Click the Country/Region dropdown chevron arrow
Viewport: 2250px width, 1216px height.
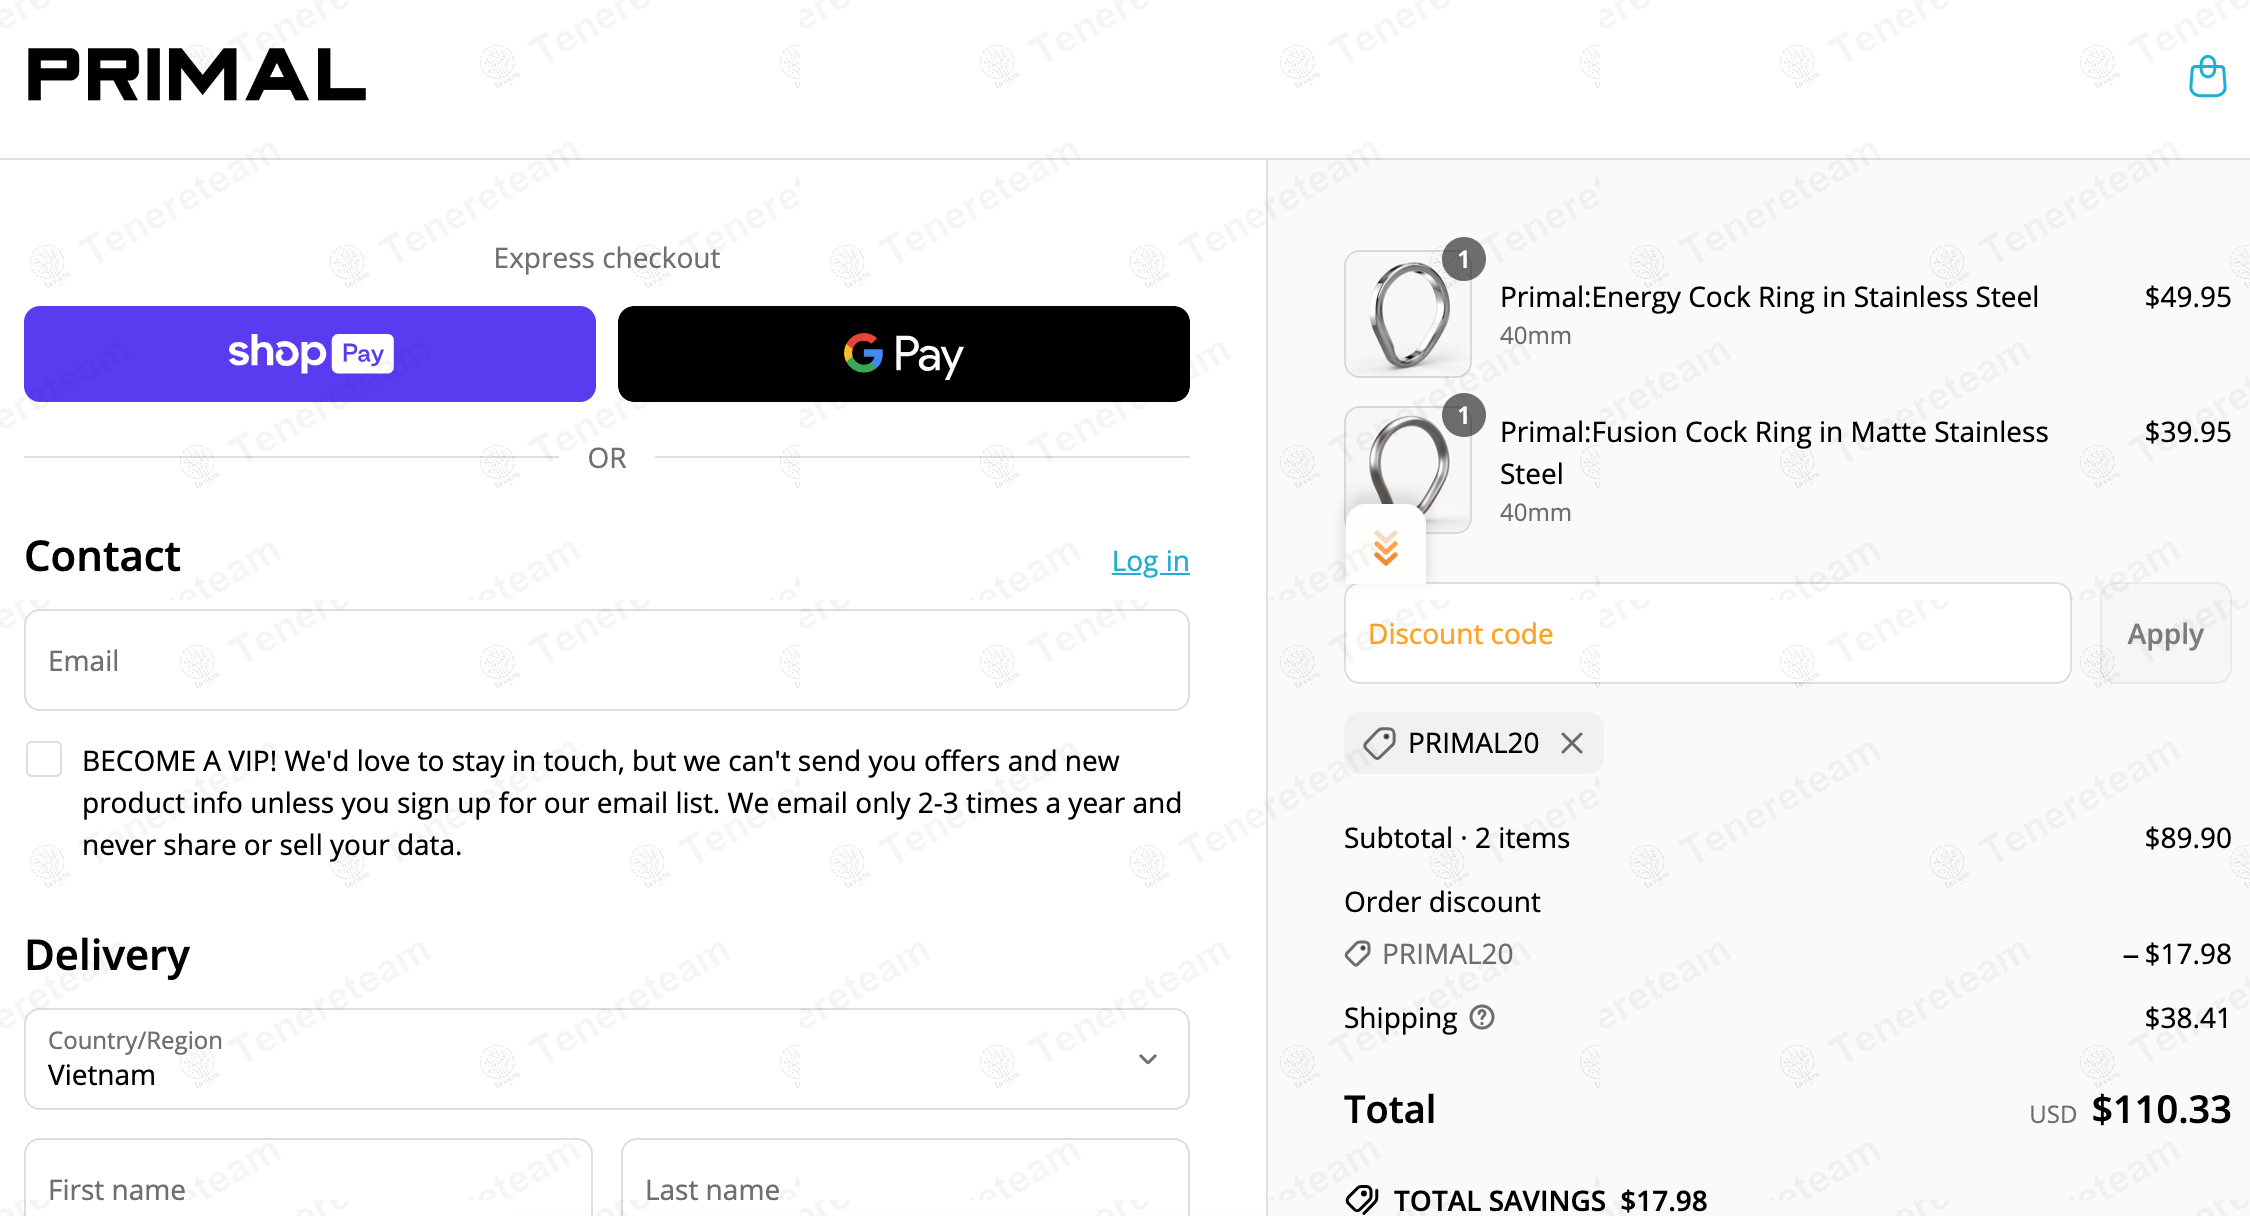[1148, 1059]
